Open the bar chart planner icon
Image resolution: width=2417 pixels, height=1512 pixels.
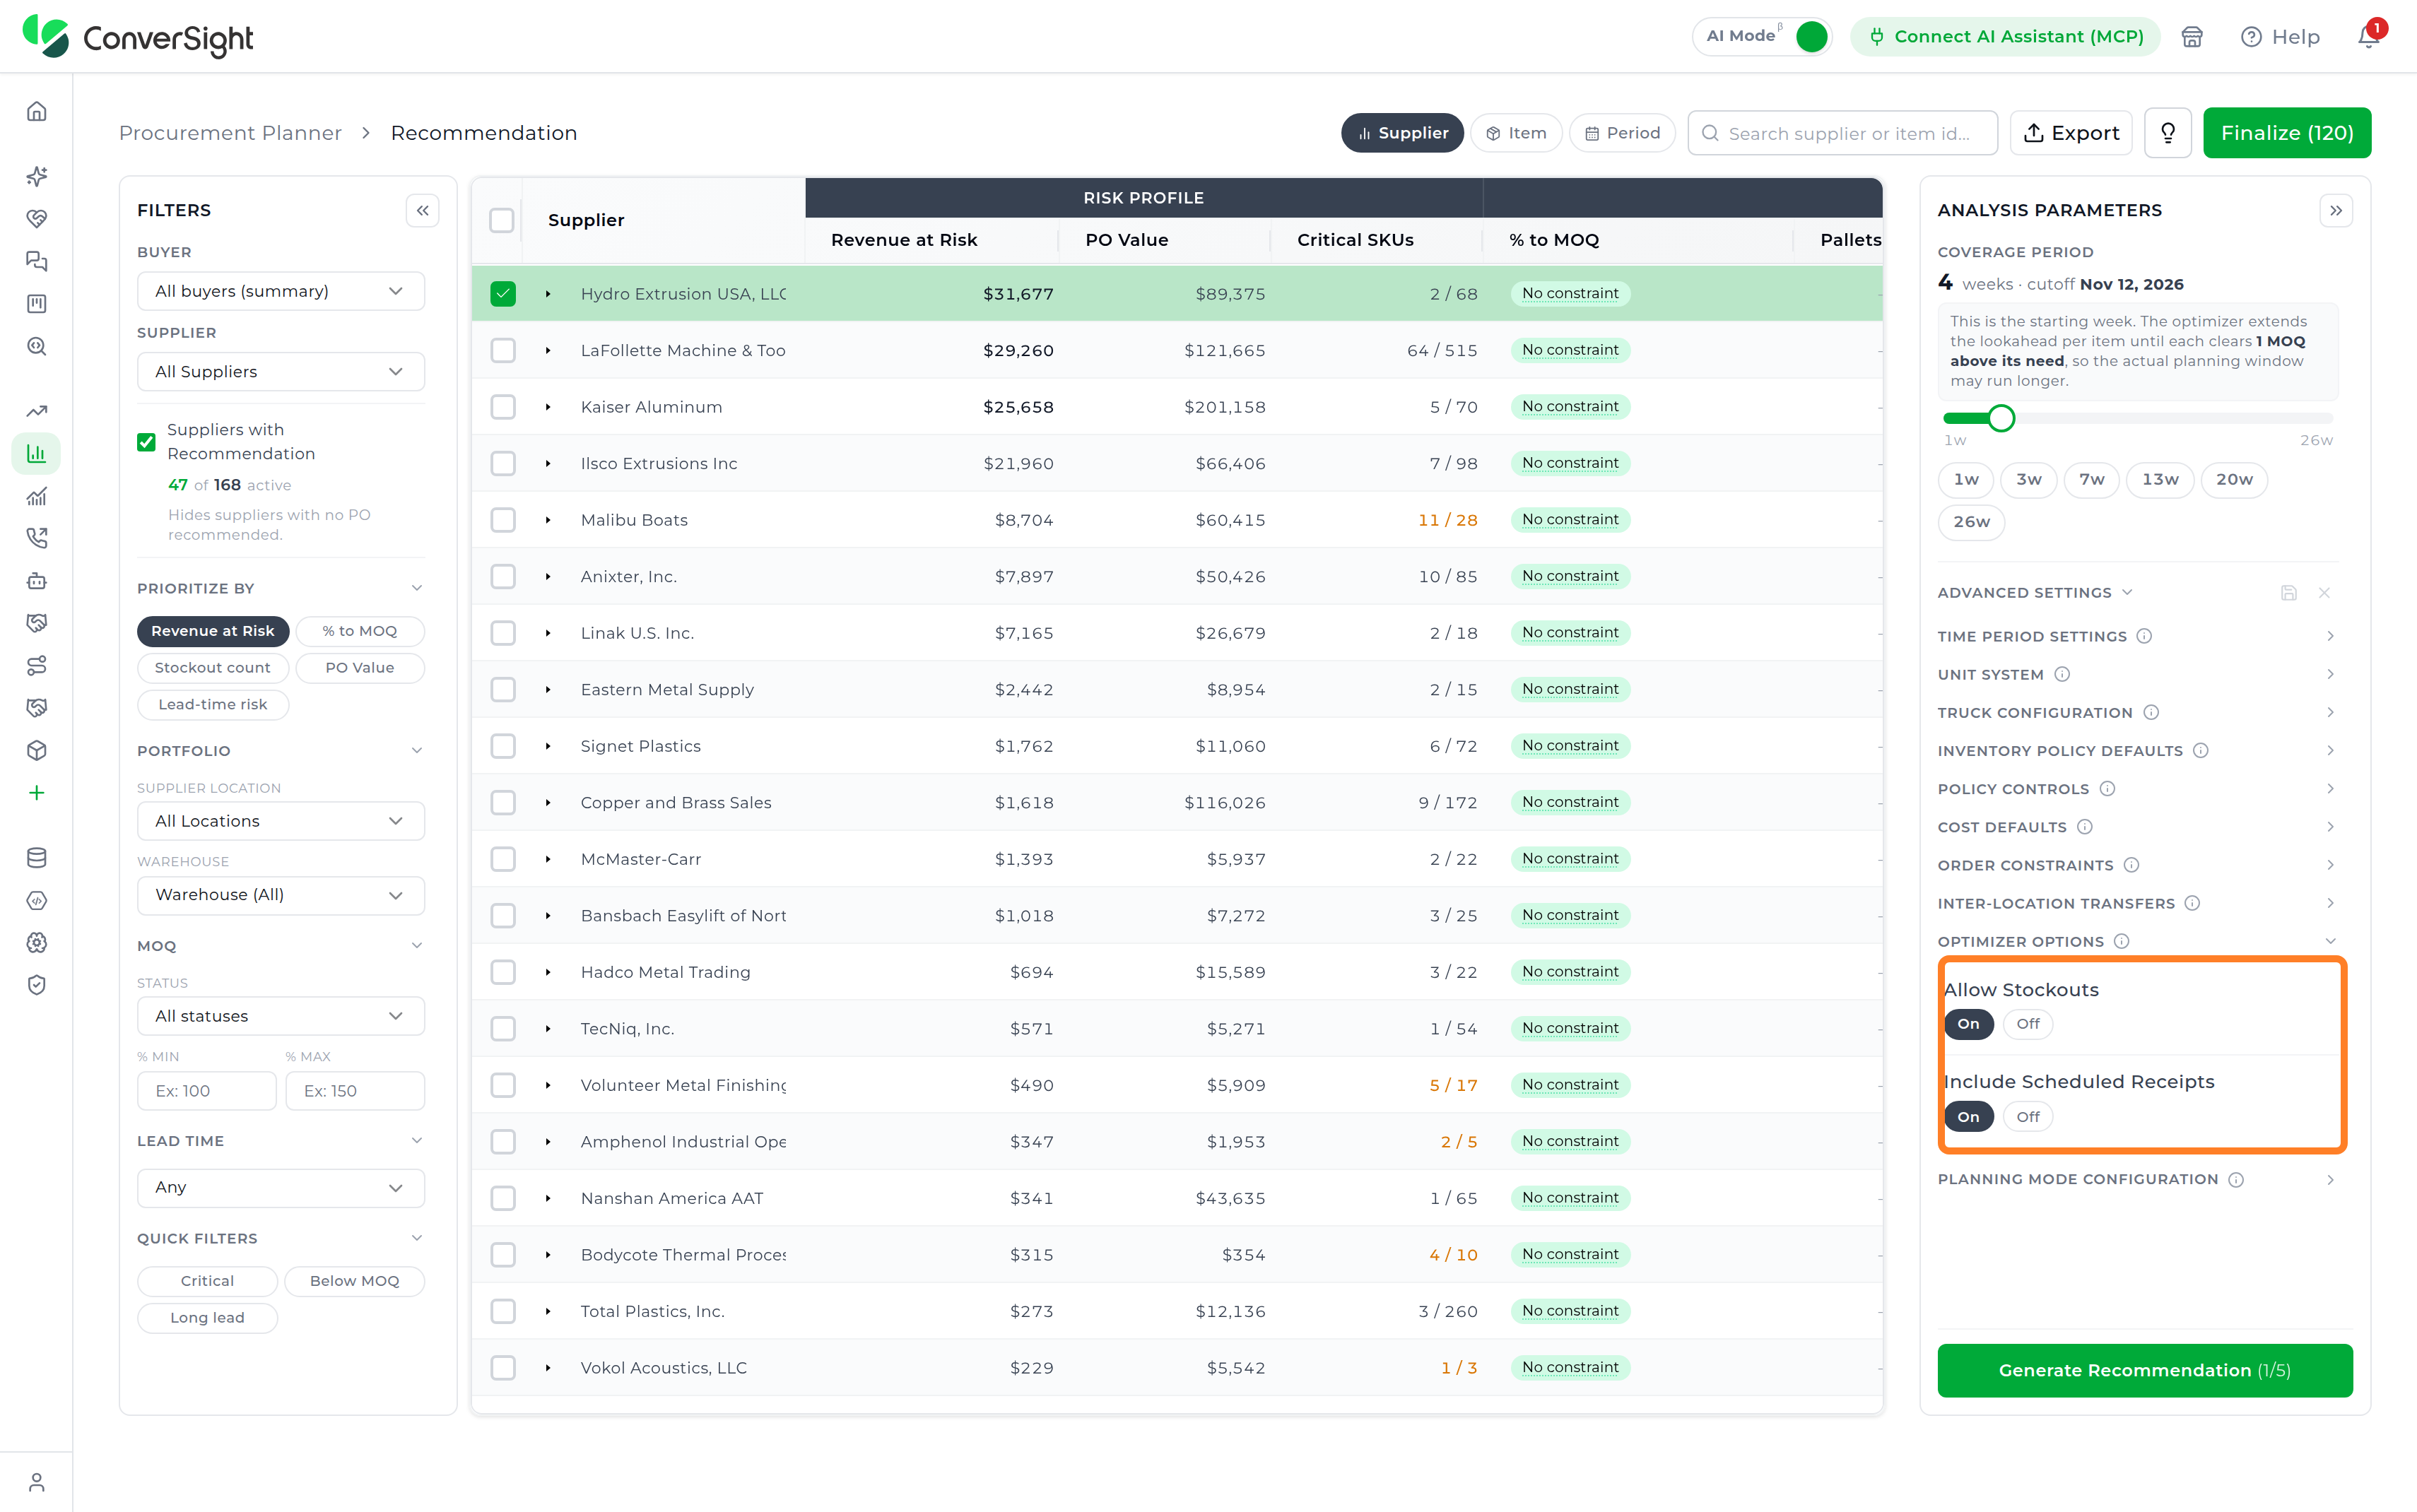[37, 454]
